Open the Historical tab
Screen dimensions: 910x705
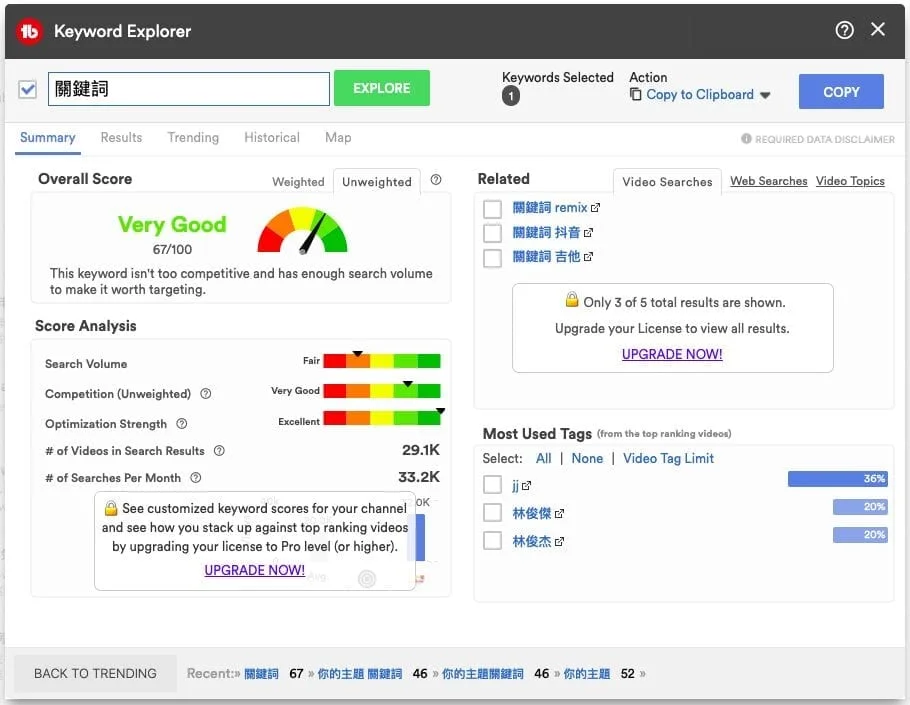(272, 138)
